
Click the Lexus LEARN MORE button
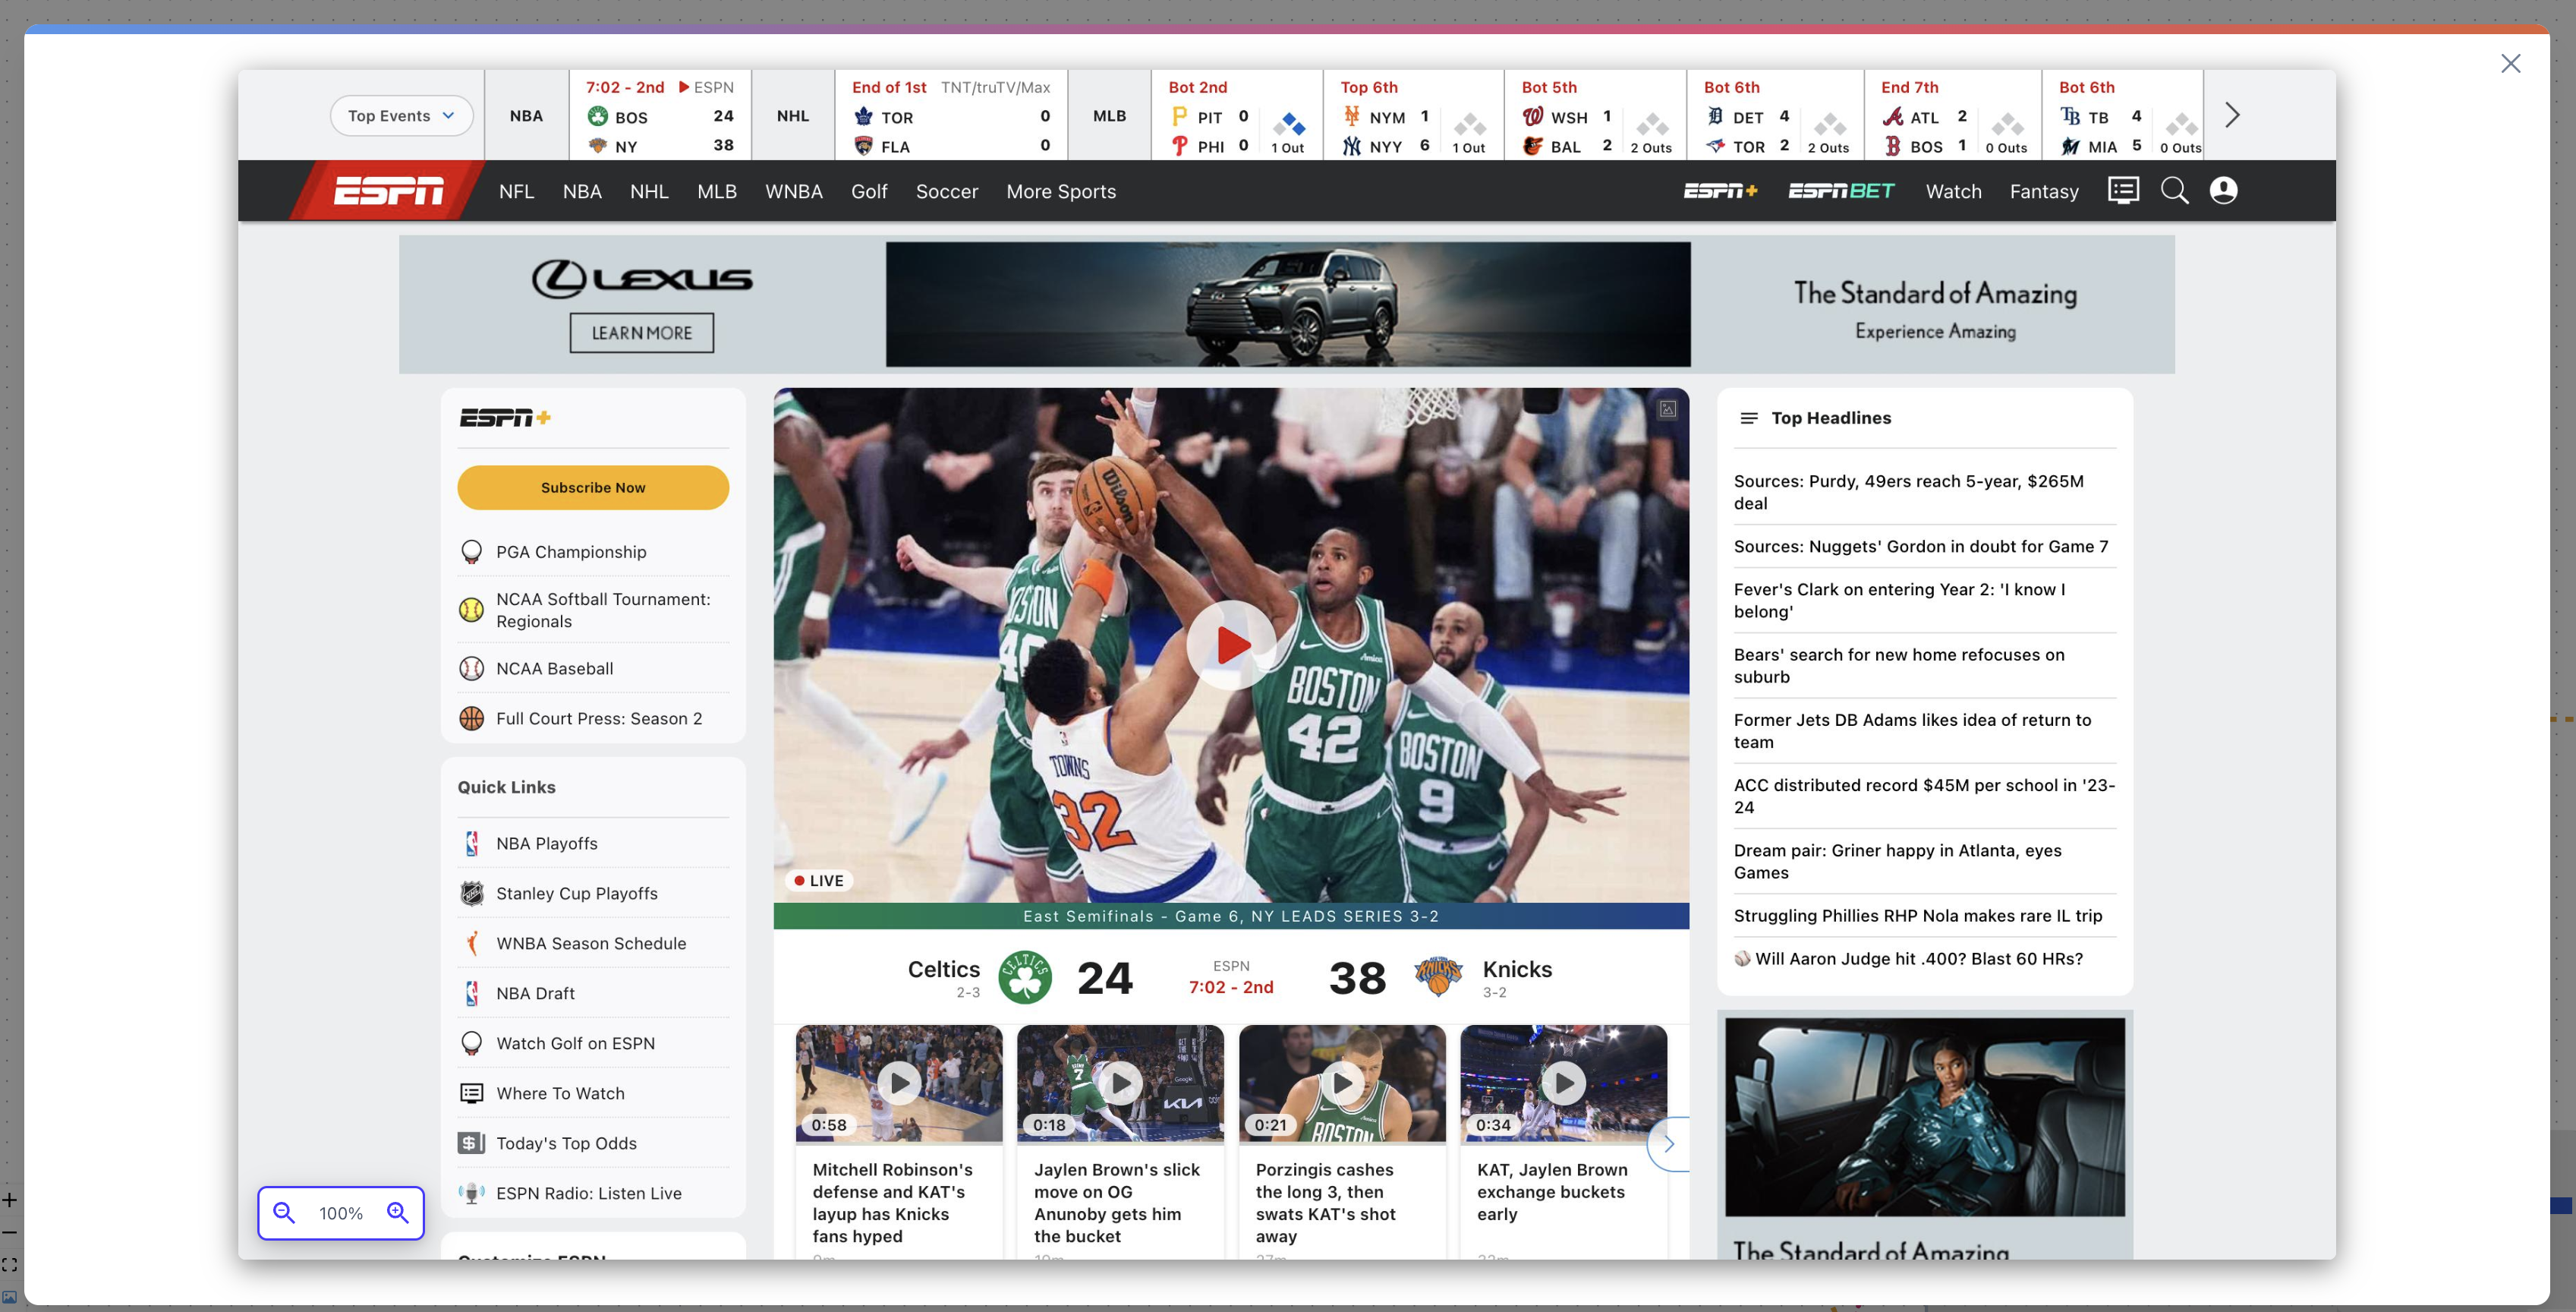click(641, 333)
